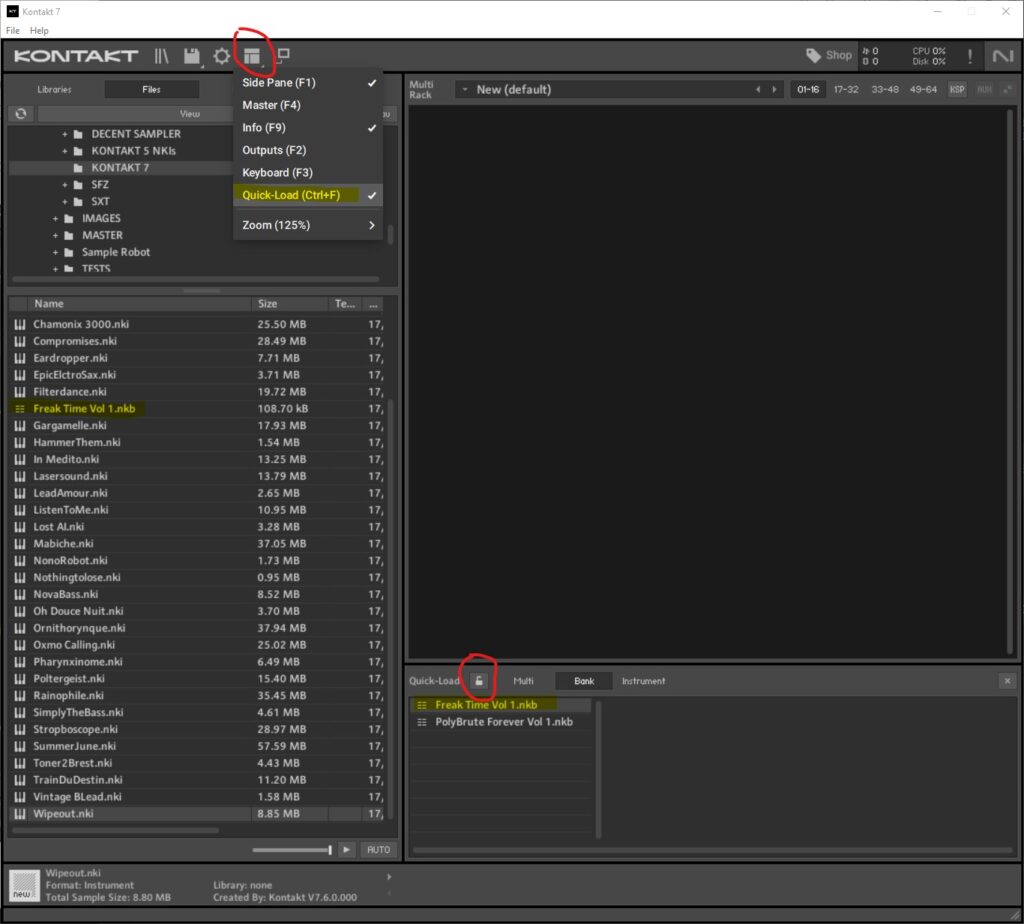
Task: Expand the DECENT SAMPLER folder
Action: [65, 134]
